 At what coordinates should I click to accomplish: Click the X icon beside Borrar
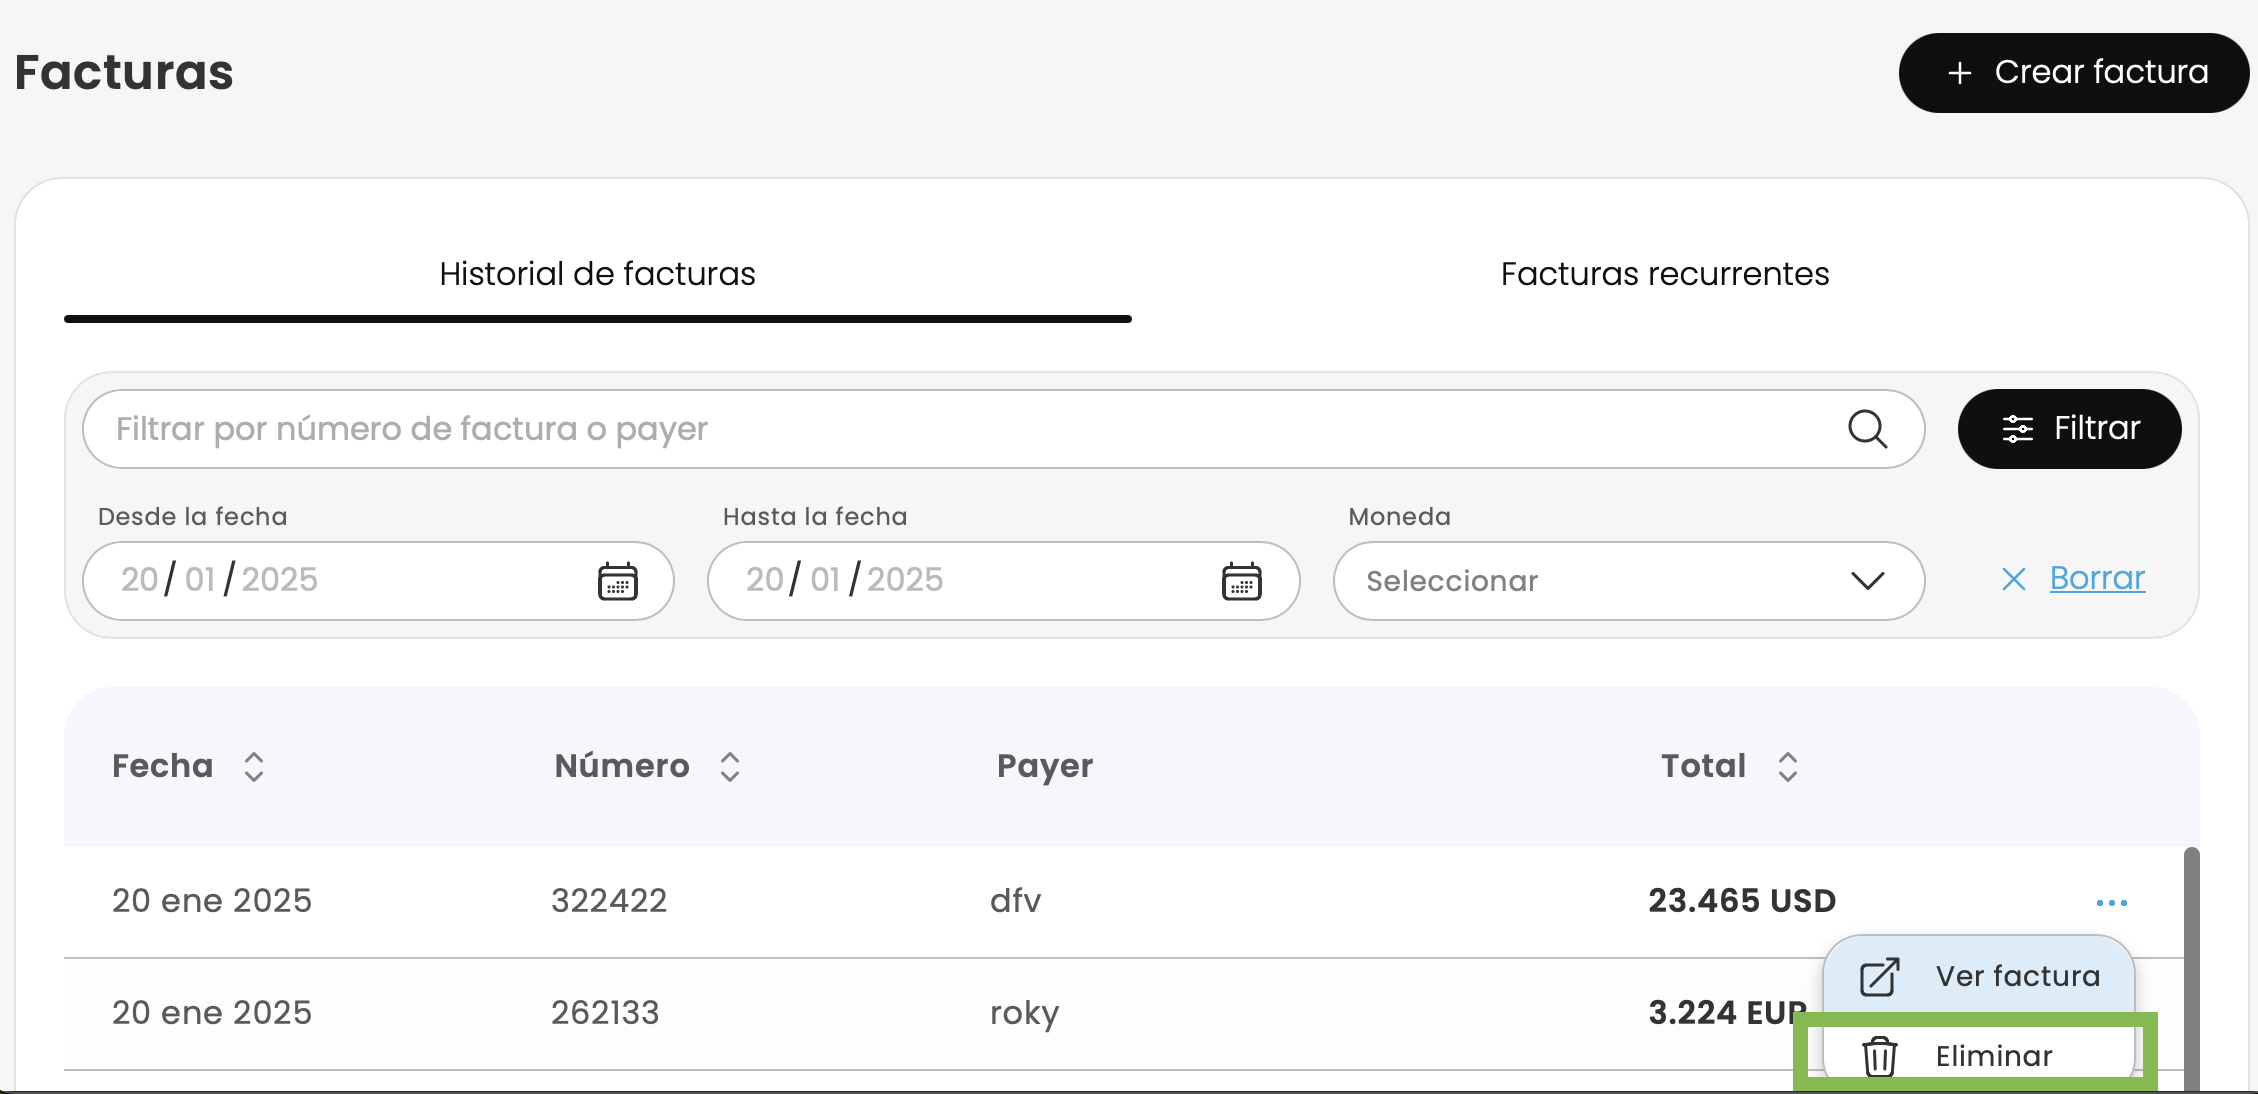(x=2013, y=579)
